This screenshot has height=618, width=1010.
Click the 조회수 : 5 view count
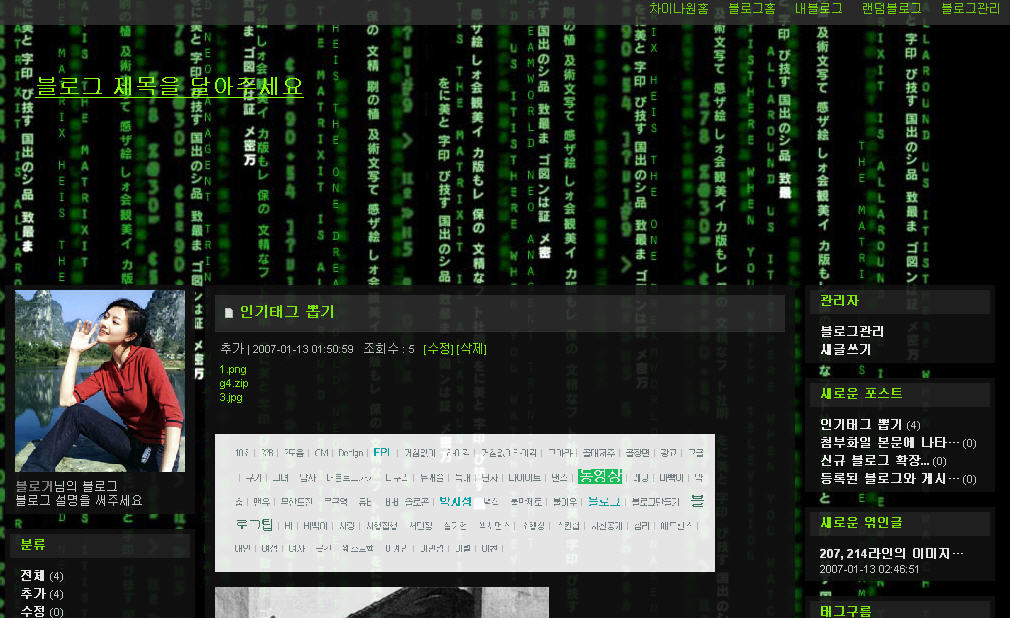[x=389, y=349]
